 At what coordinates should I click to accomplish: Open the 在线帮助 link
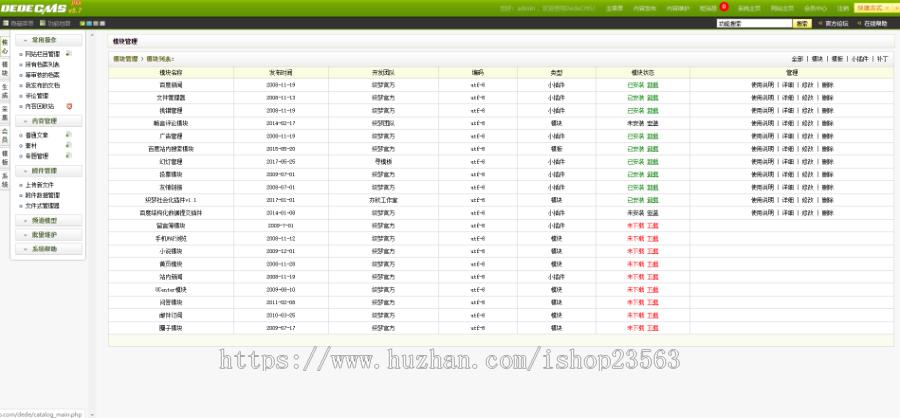point(875,24)
